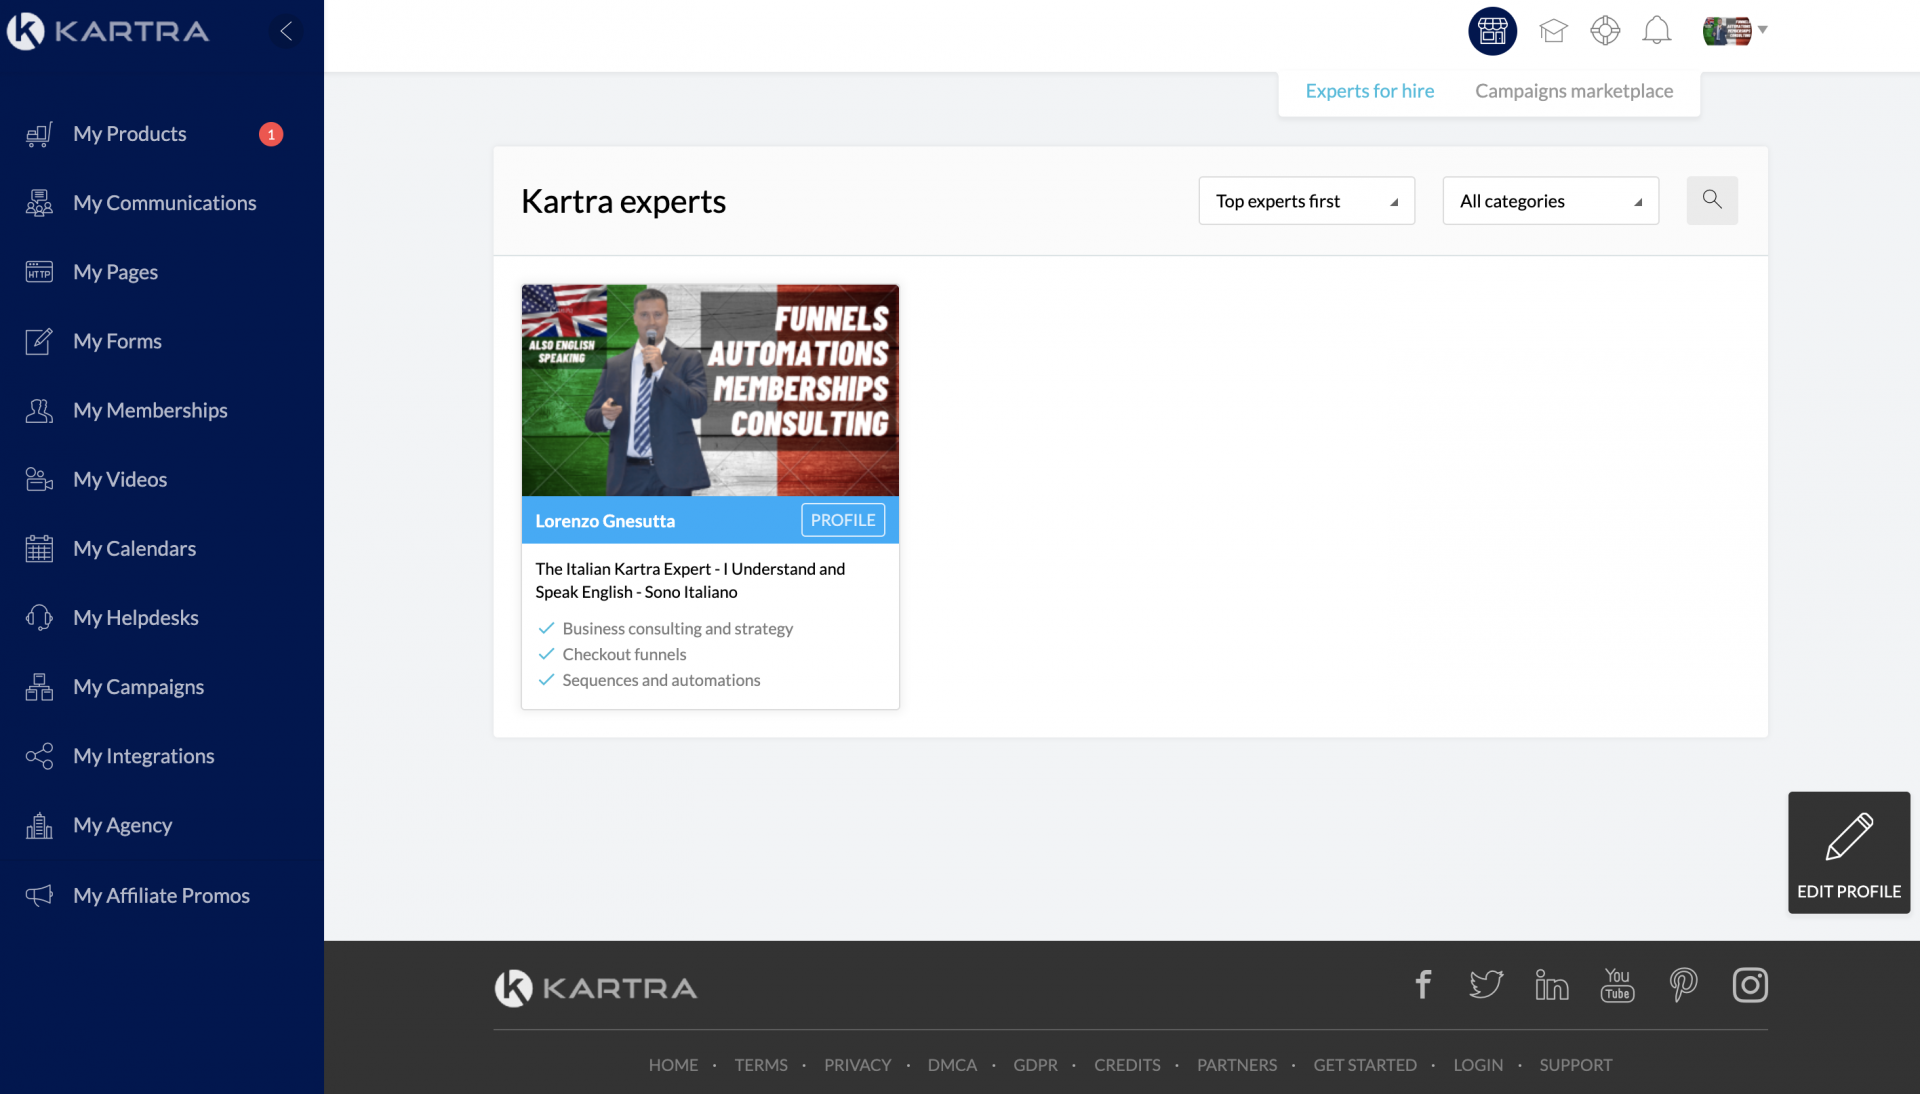1920x1094 pixels.
Task: Open the marketplace icon in header
Action: (x=1492, y=31)
